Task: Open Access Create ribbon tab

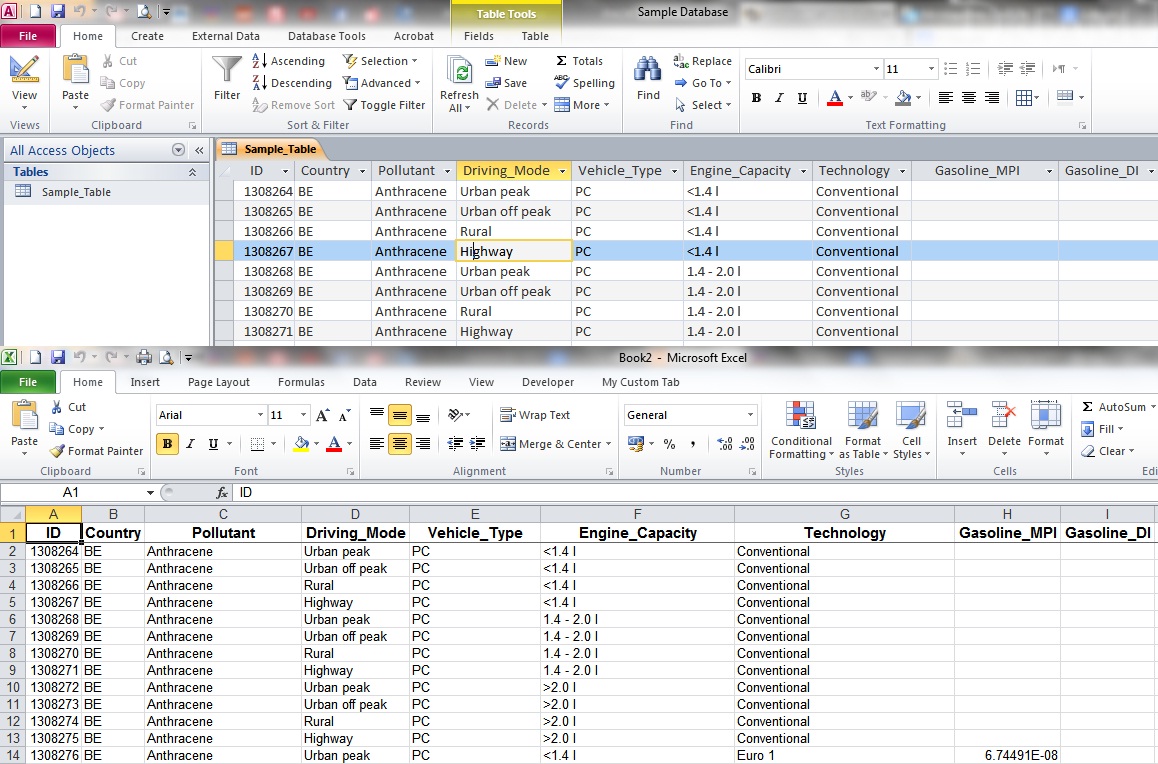Action: click(148, 35)
